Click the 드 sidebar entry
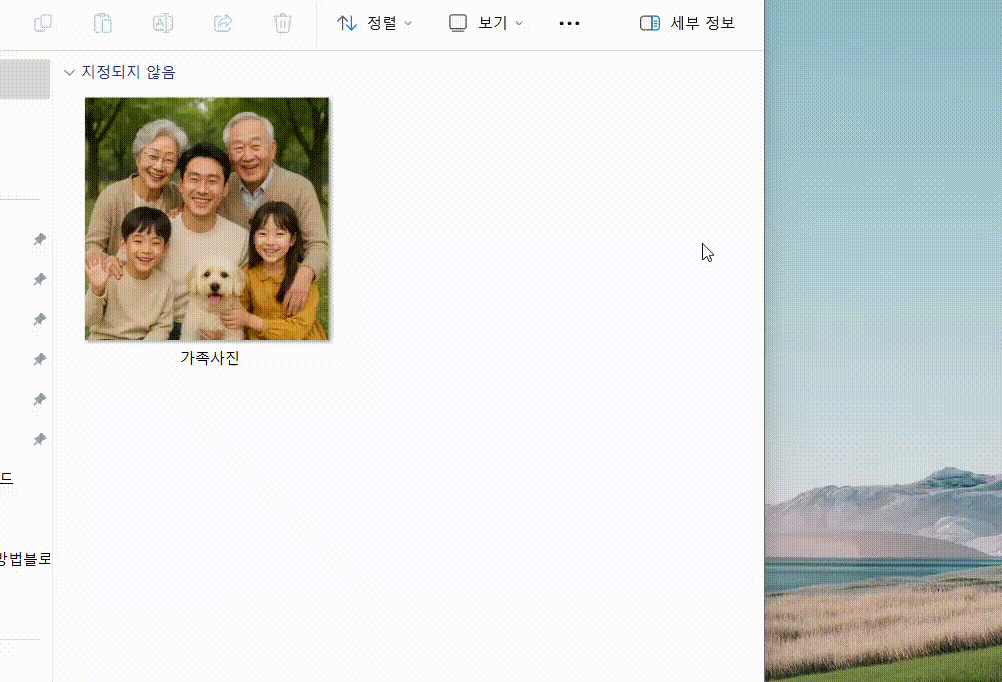This screenshot has width=1002, height=682. [x=6, y=479]
